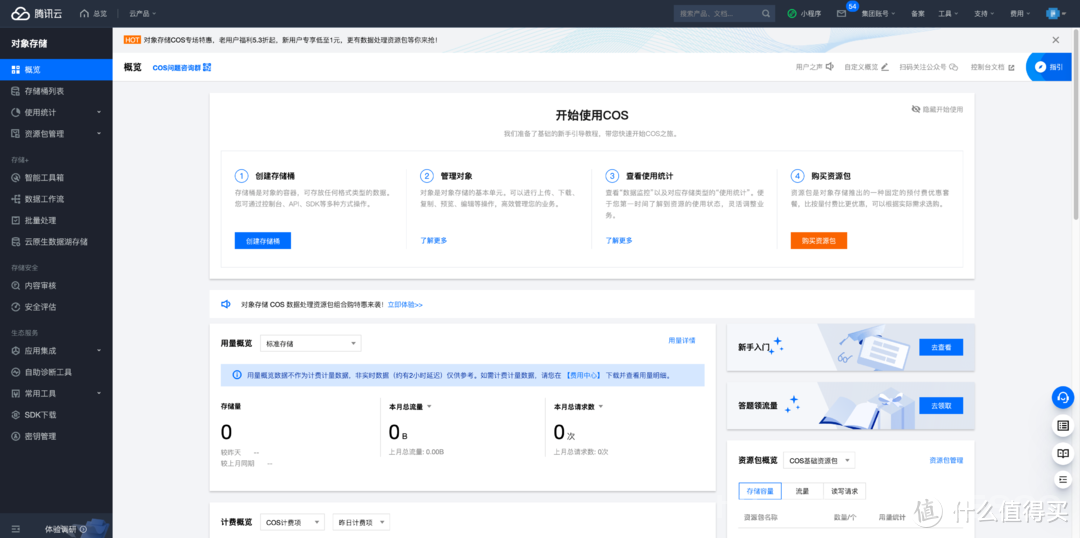The image size is (1080, 538).
Task: Hide the 开始使用 getting-started panel
Action: (x=937, y=109)
